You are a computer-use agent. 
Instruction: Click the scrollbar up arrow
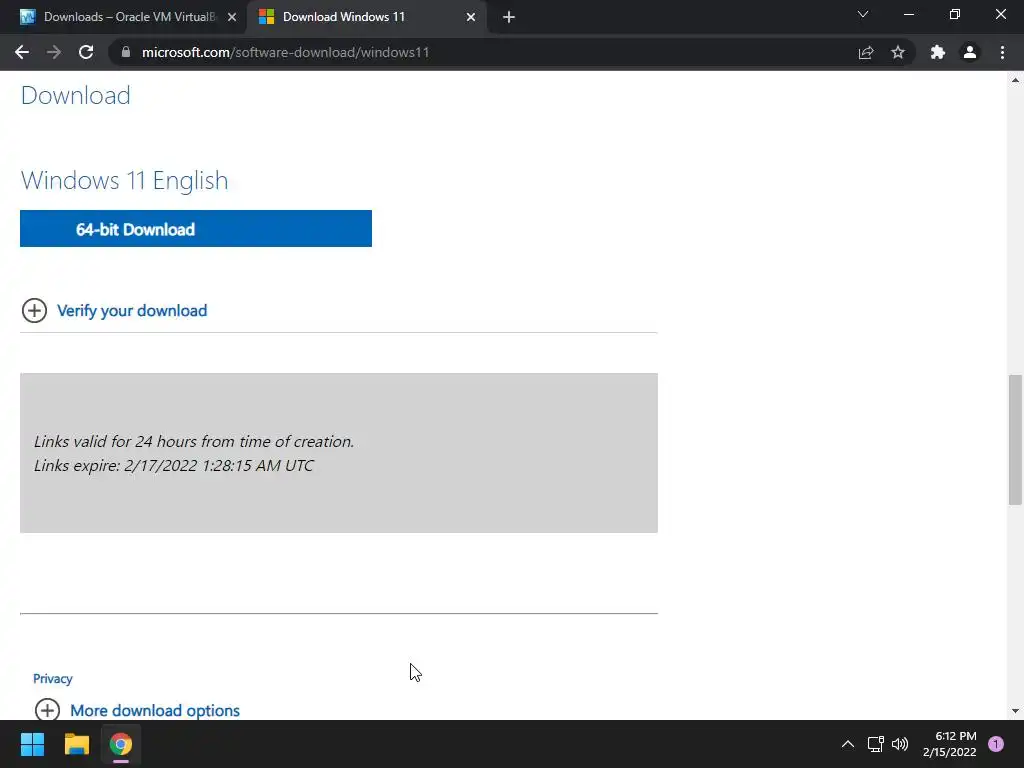tap(1015, 80)
